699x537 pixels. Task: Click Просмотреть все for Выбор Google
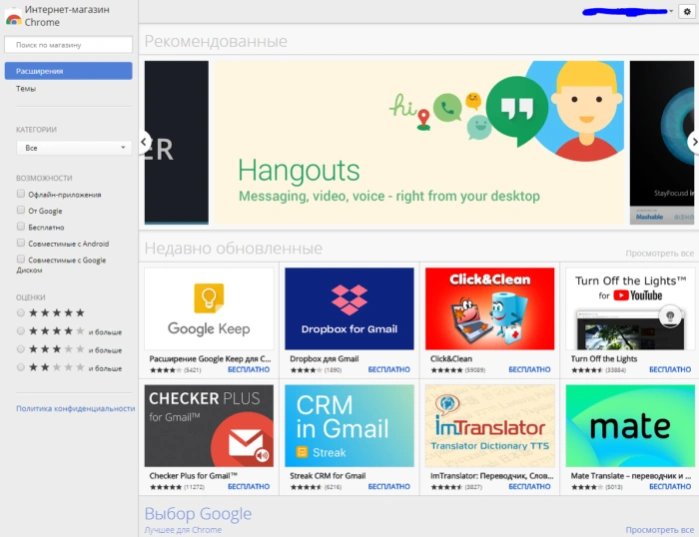[x=659, y=530]
